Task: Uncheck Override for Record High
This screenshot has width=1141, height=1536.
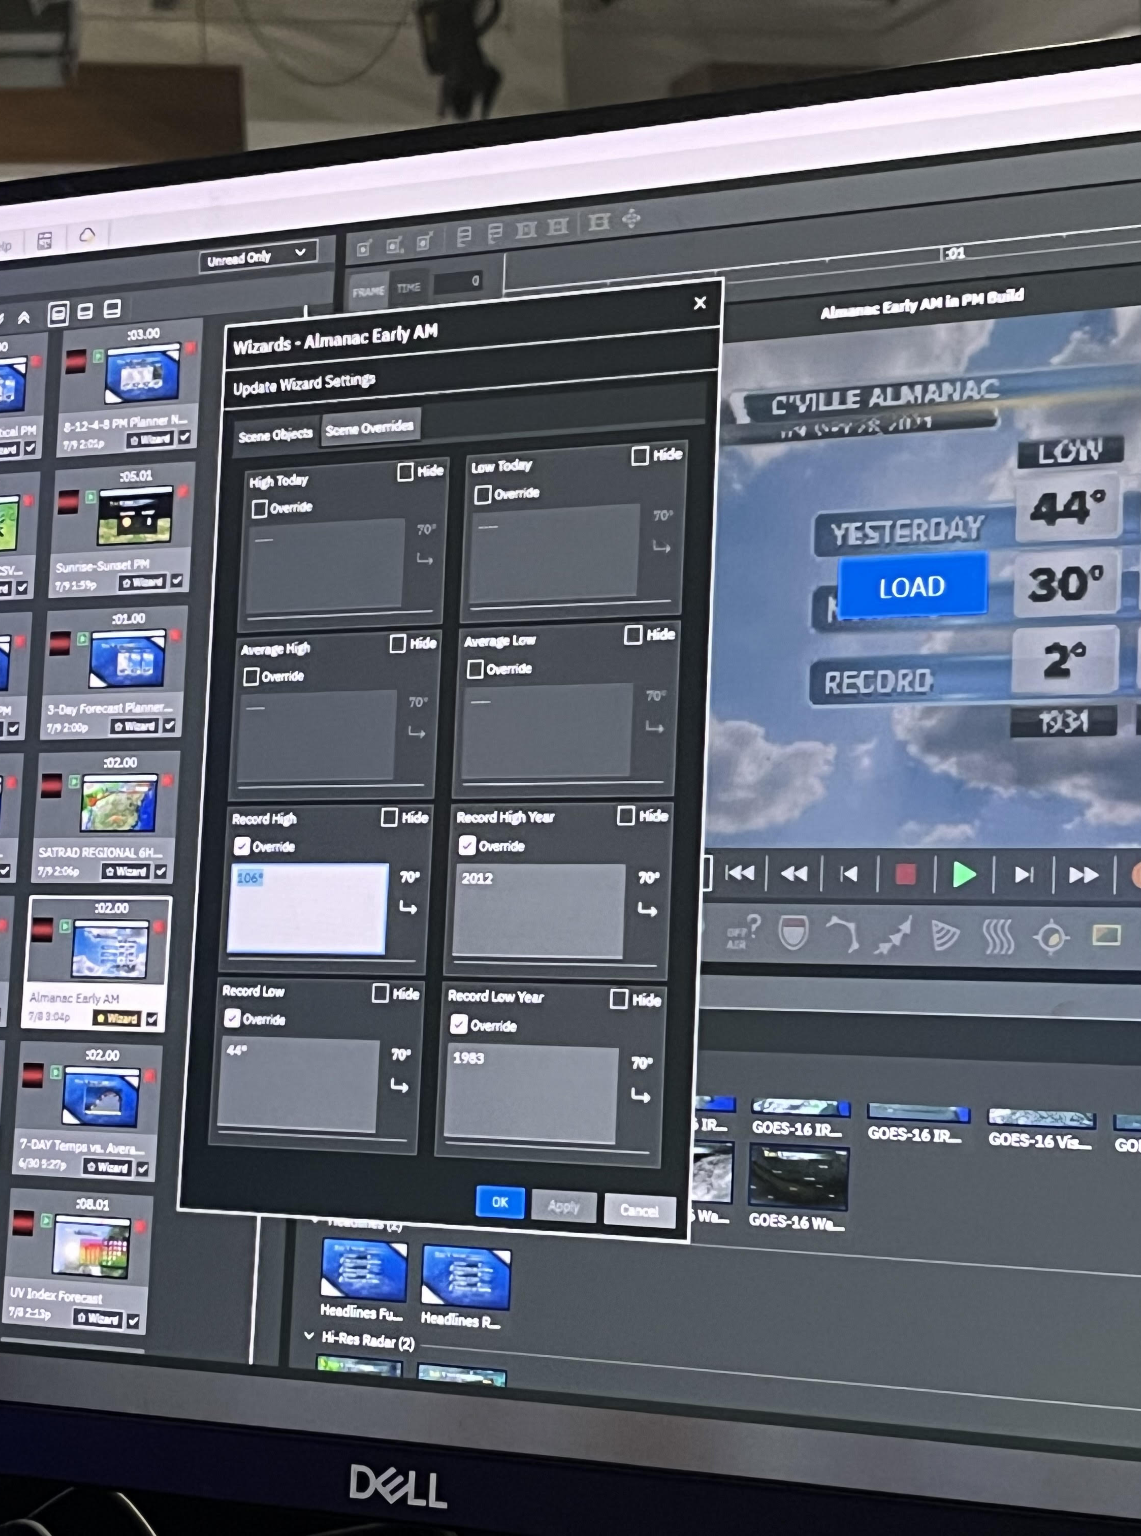Action: pos(242,846)
